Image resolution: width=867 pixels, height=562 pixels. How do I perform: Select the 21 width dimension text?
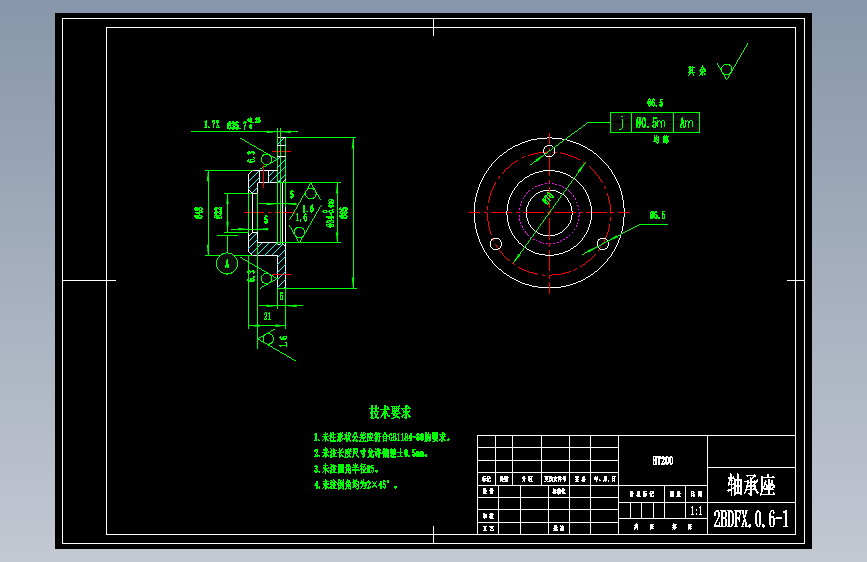[268, 316]
